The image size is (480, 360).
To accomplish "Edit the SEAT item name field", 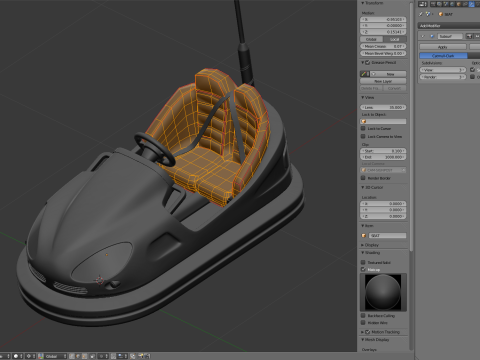I will tap(387, 236).
